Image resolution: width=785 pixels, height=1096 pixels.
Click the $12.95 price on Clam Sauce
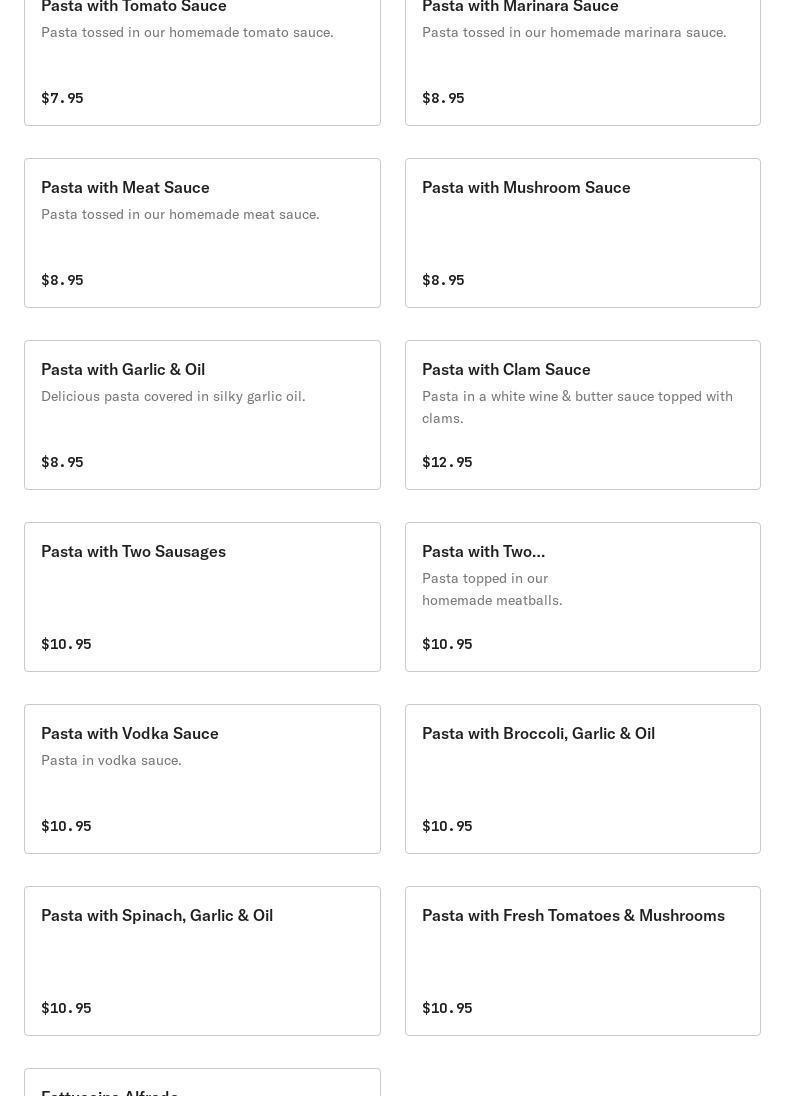tap(447, 462)
